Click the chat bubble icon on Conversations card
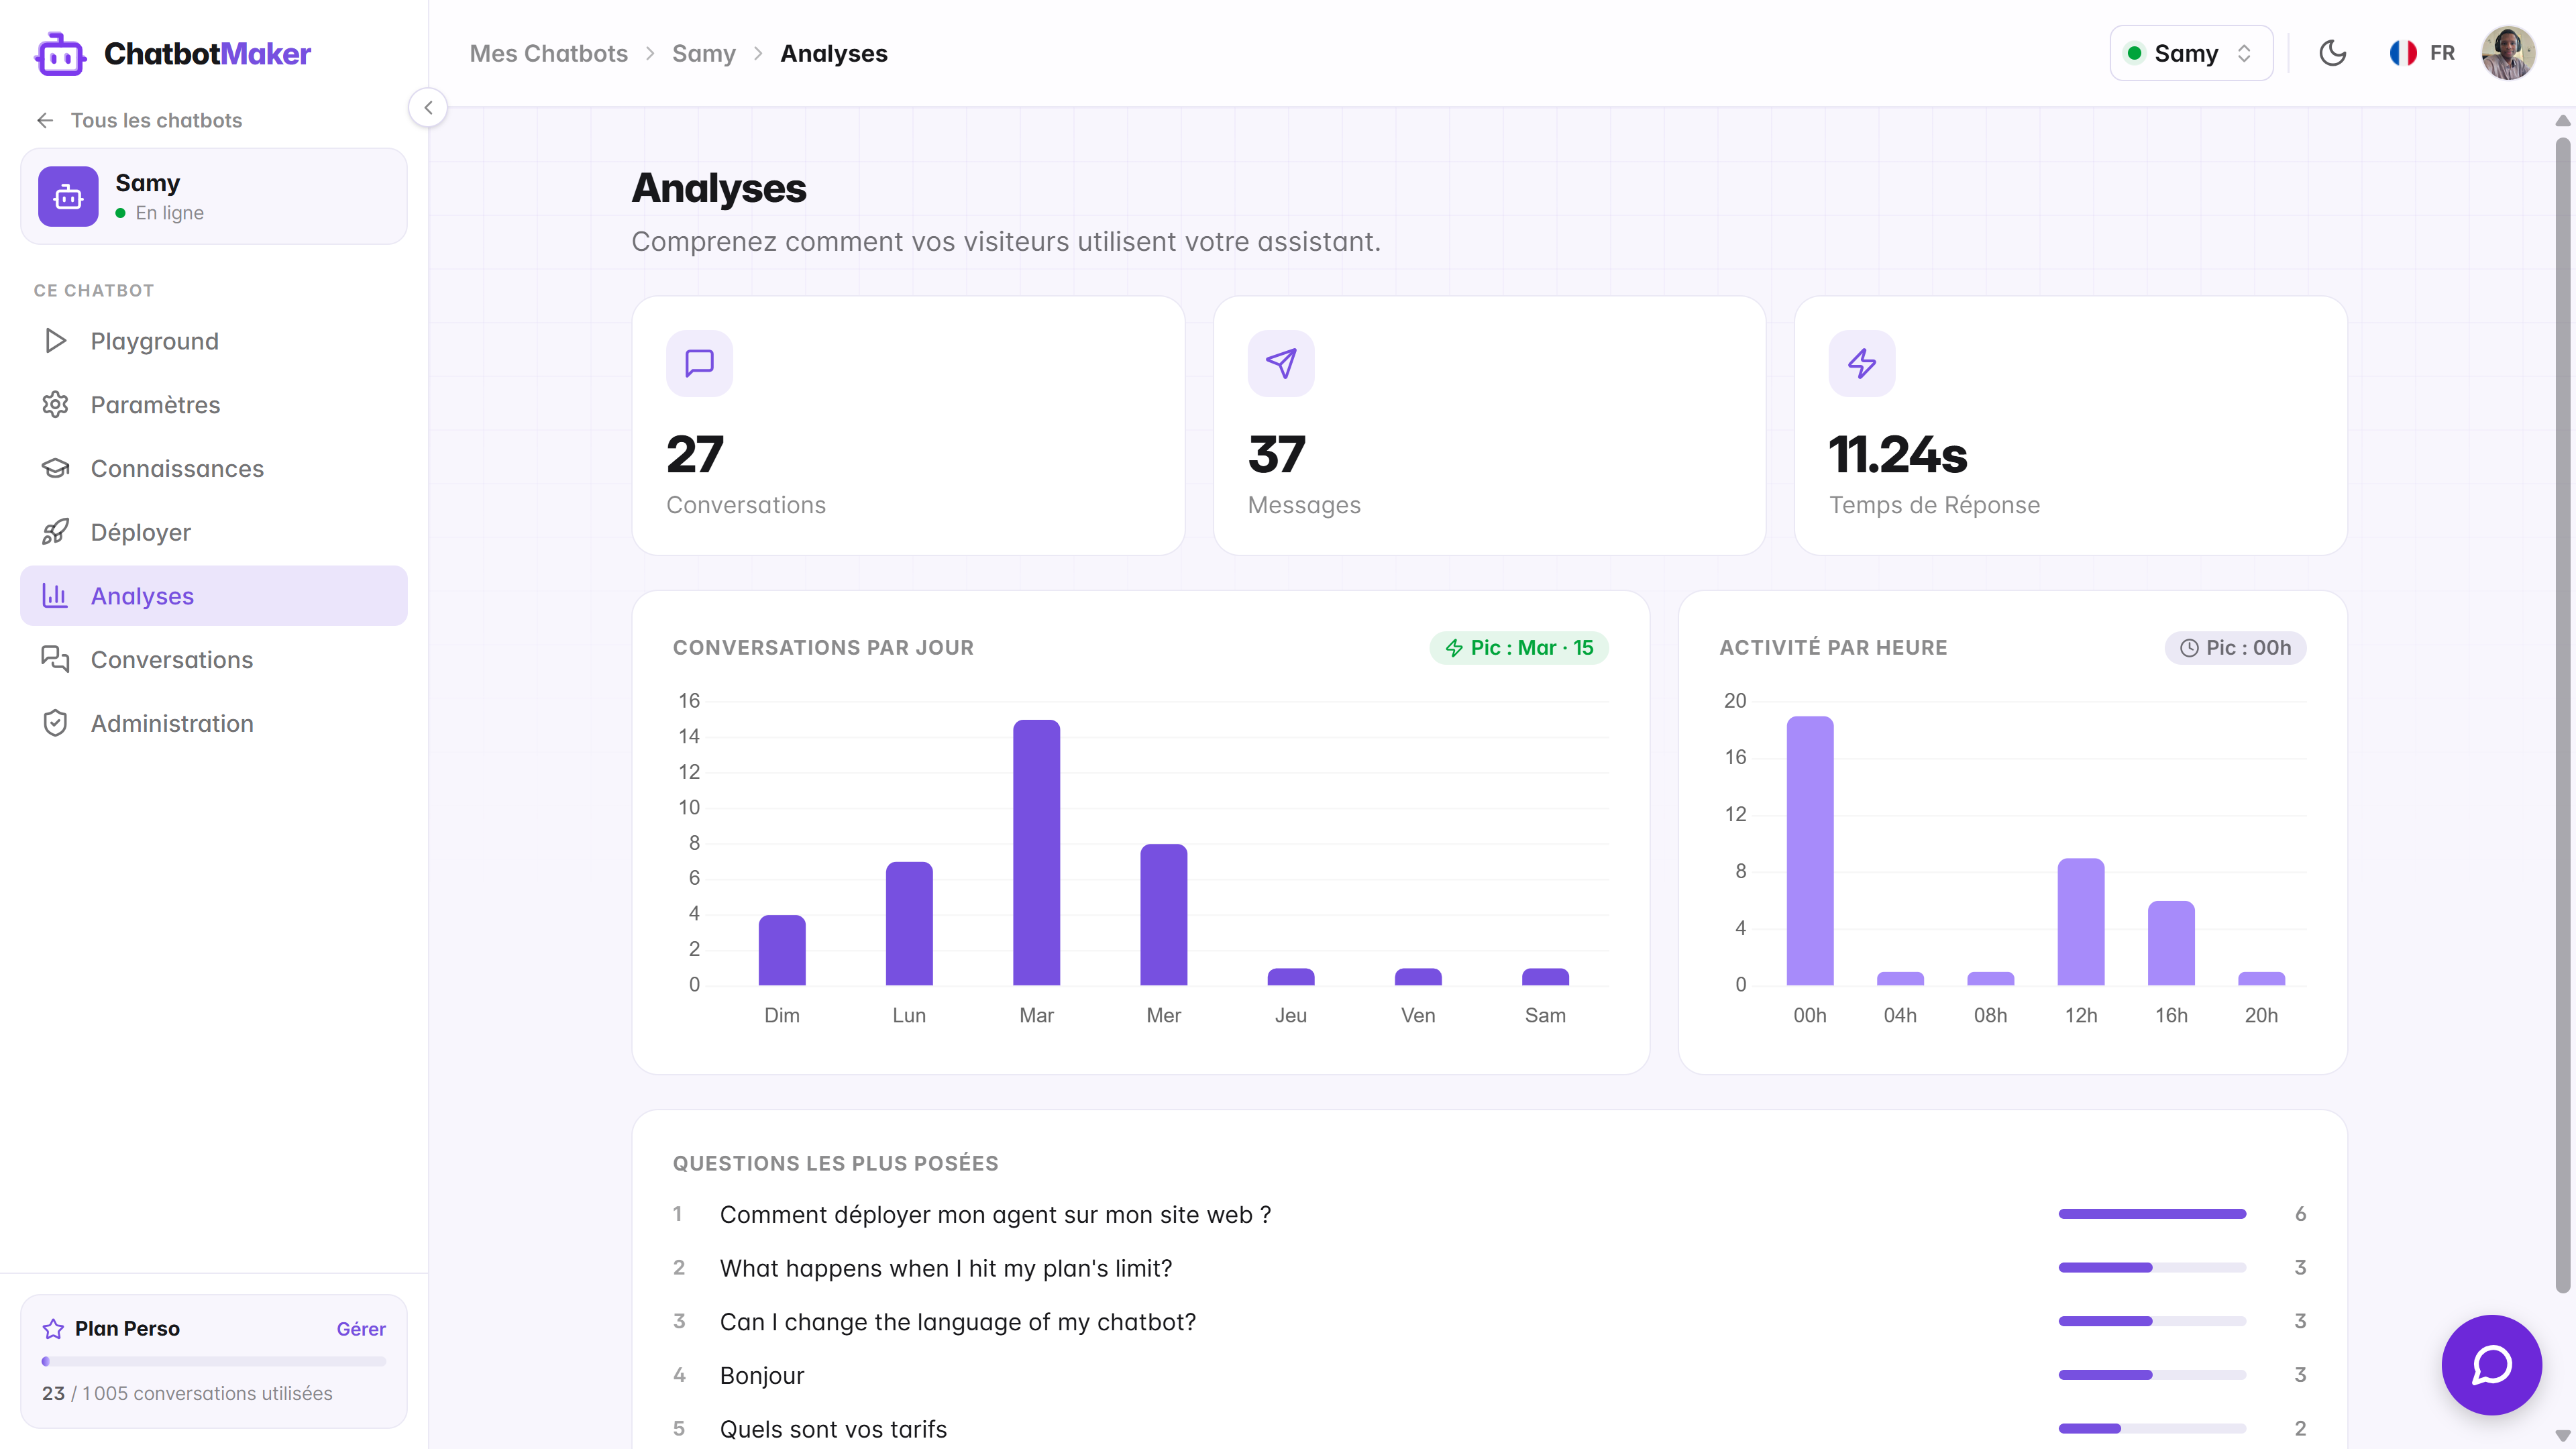The image size is (2576, 1449). tap(699, 363)
